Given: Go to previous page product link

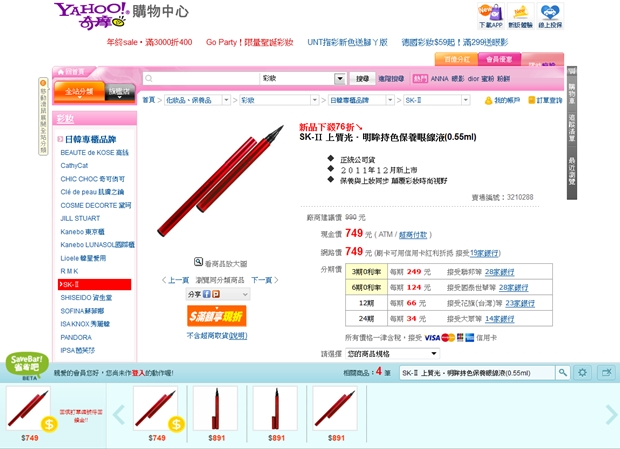Looking at the screenshot, I should pyautogui.click(x=175, y=280).
